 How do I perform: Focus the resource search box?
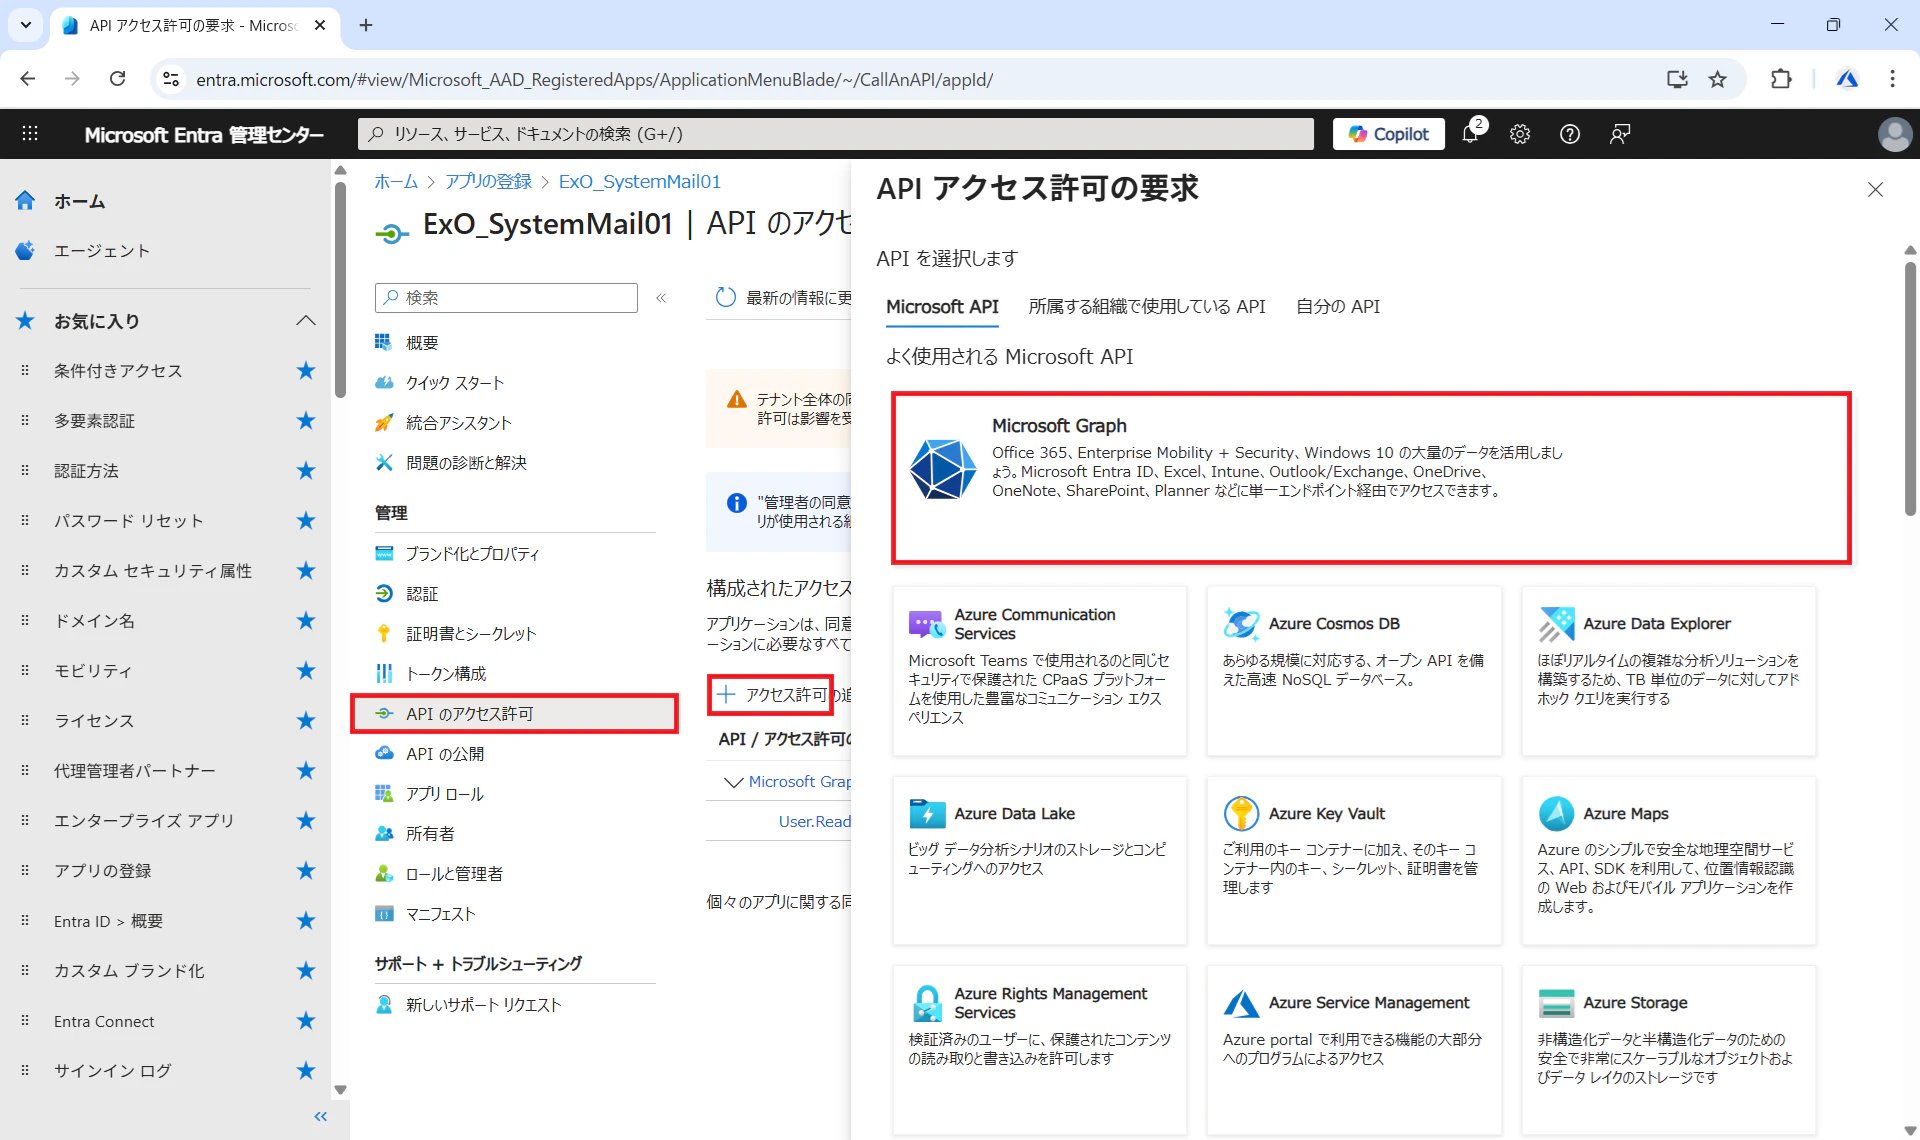tap(835, 134)
